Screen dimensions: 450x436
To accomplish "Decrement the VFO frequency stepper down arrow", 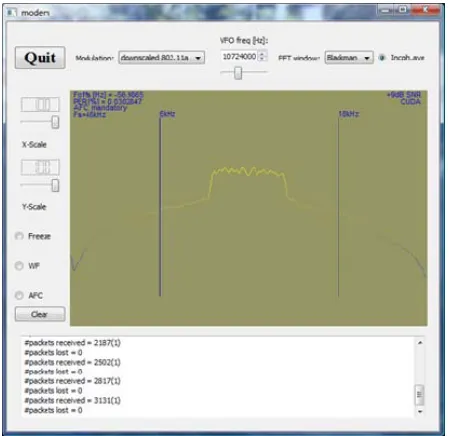I will tap(263, 59).
